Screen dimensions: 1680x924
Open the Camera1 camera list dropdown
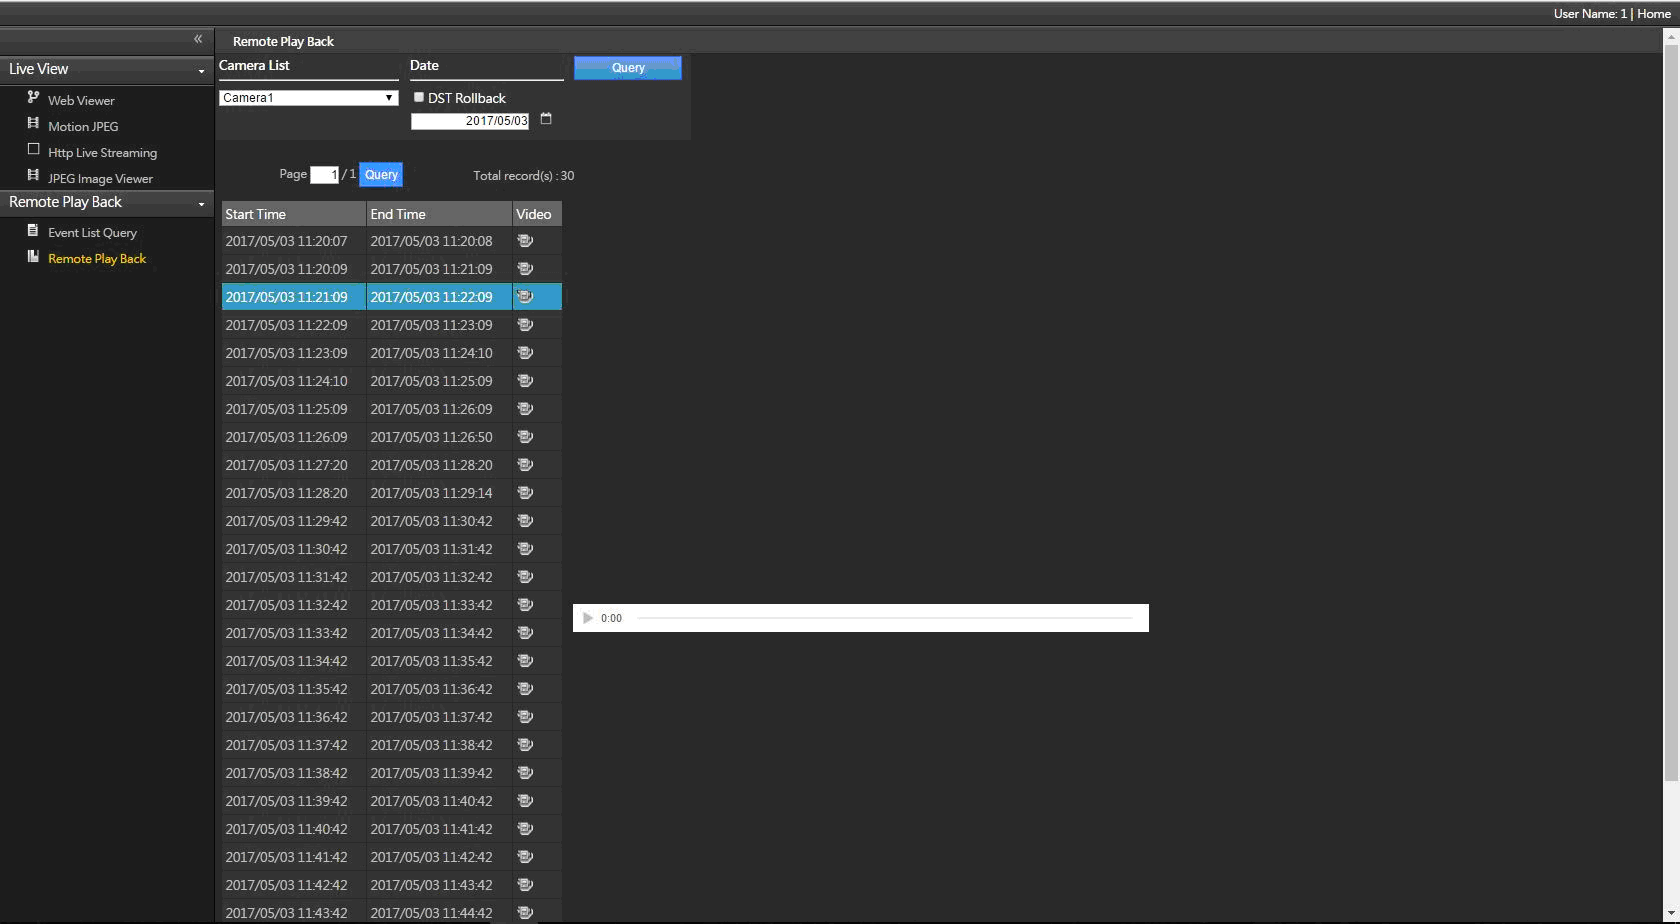[x=309, y=98]
